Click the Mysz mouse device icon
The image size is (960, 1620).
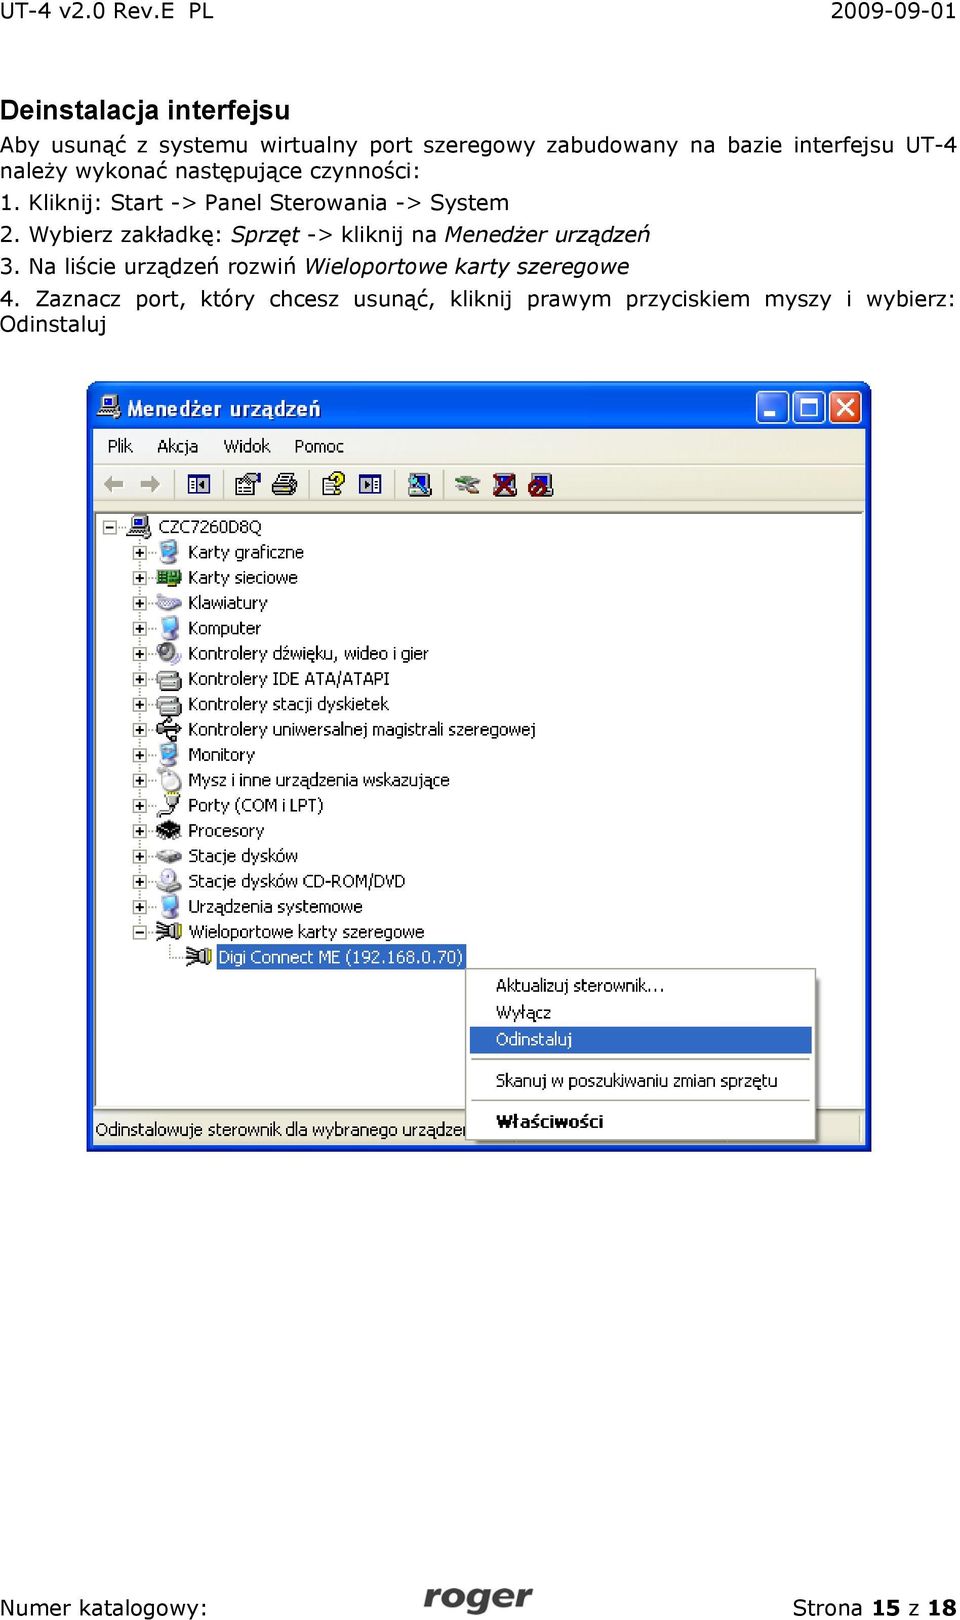point(169,780)
